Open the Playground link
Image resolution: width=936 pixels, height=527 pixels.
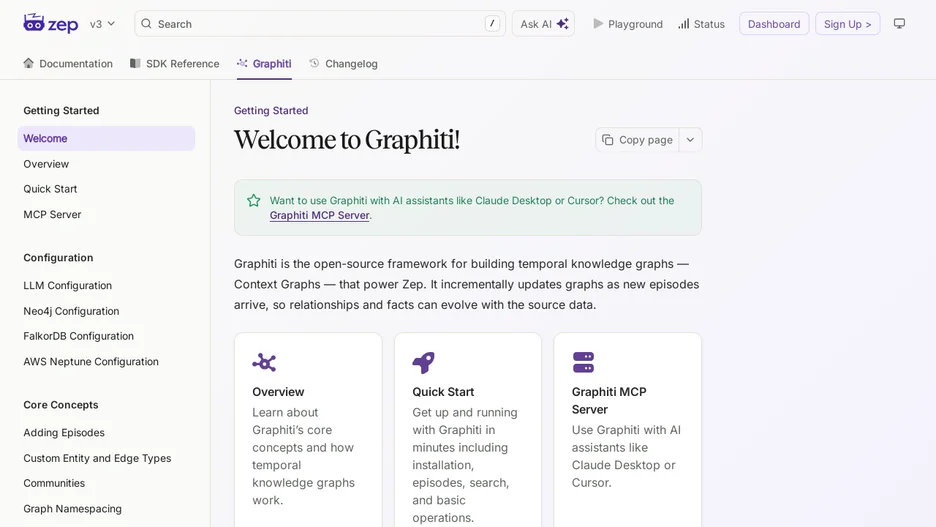coord(628,24)
